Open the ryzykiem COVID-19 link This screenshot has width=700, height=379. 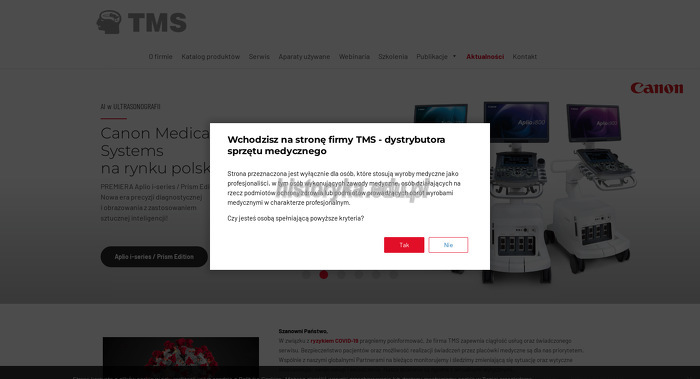pyautogui.click(x=334, y=341)
